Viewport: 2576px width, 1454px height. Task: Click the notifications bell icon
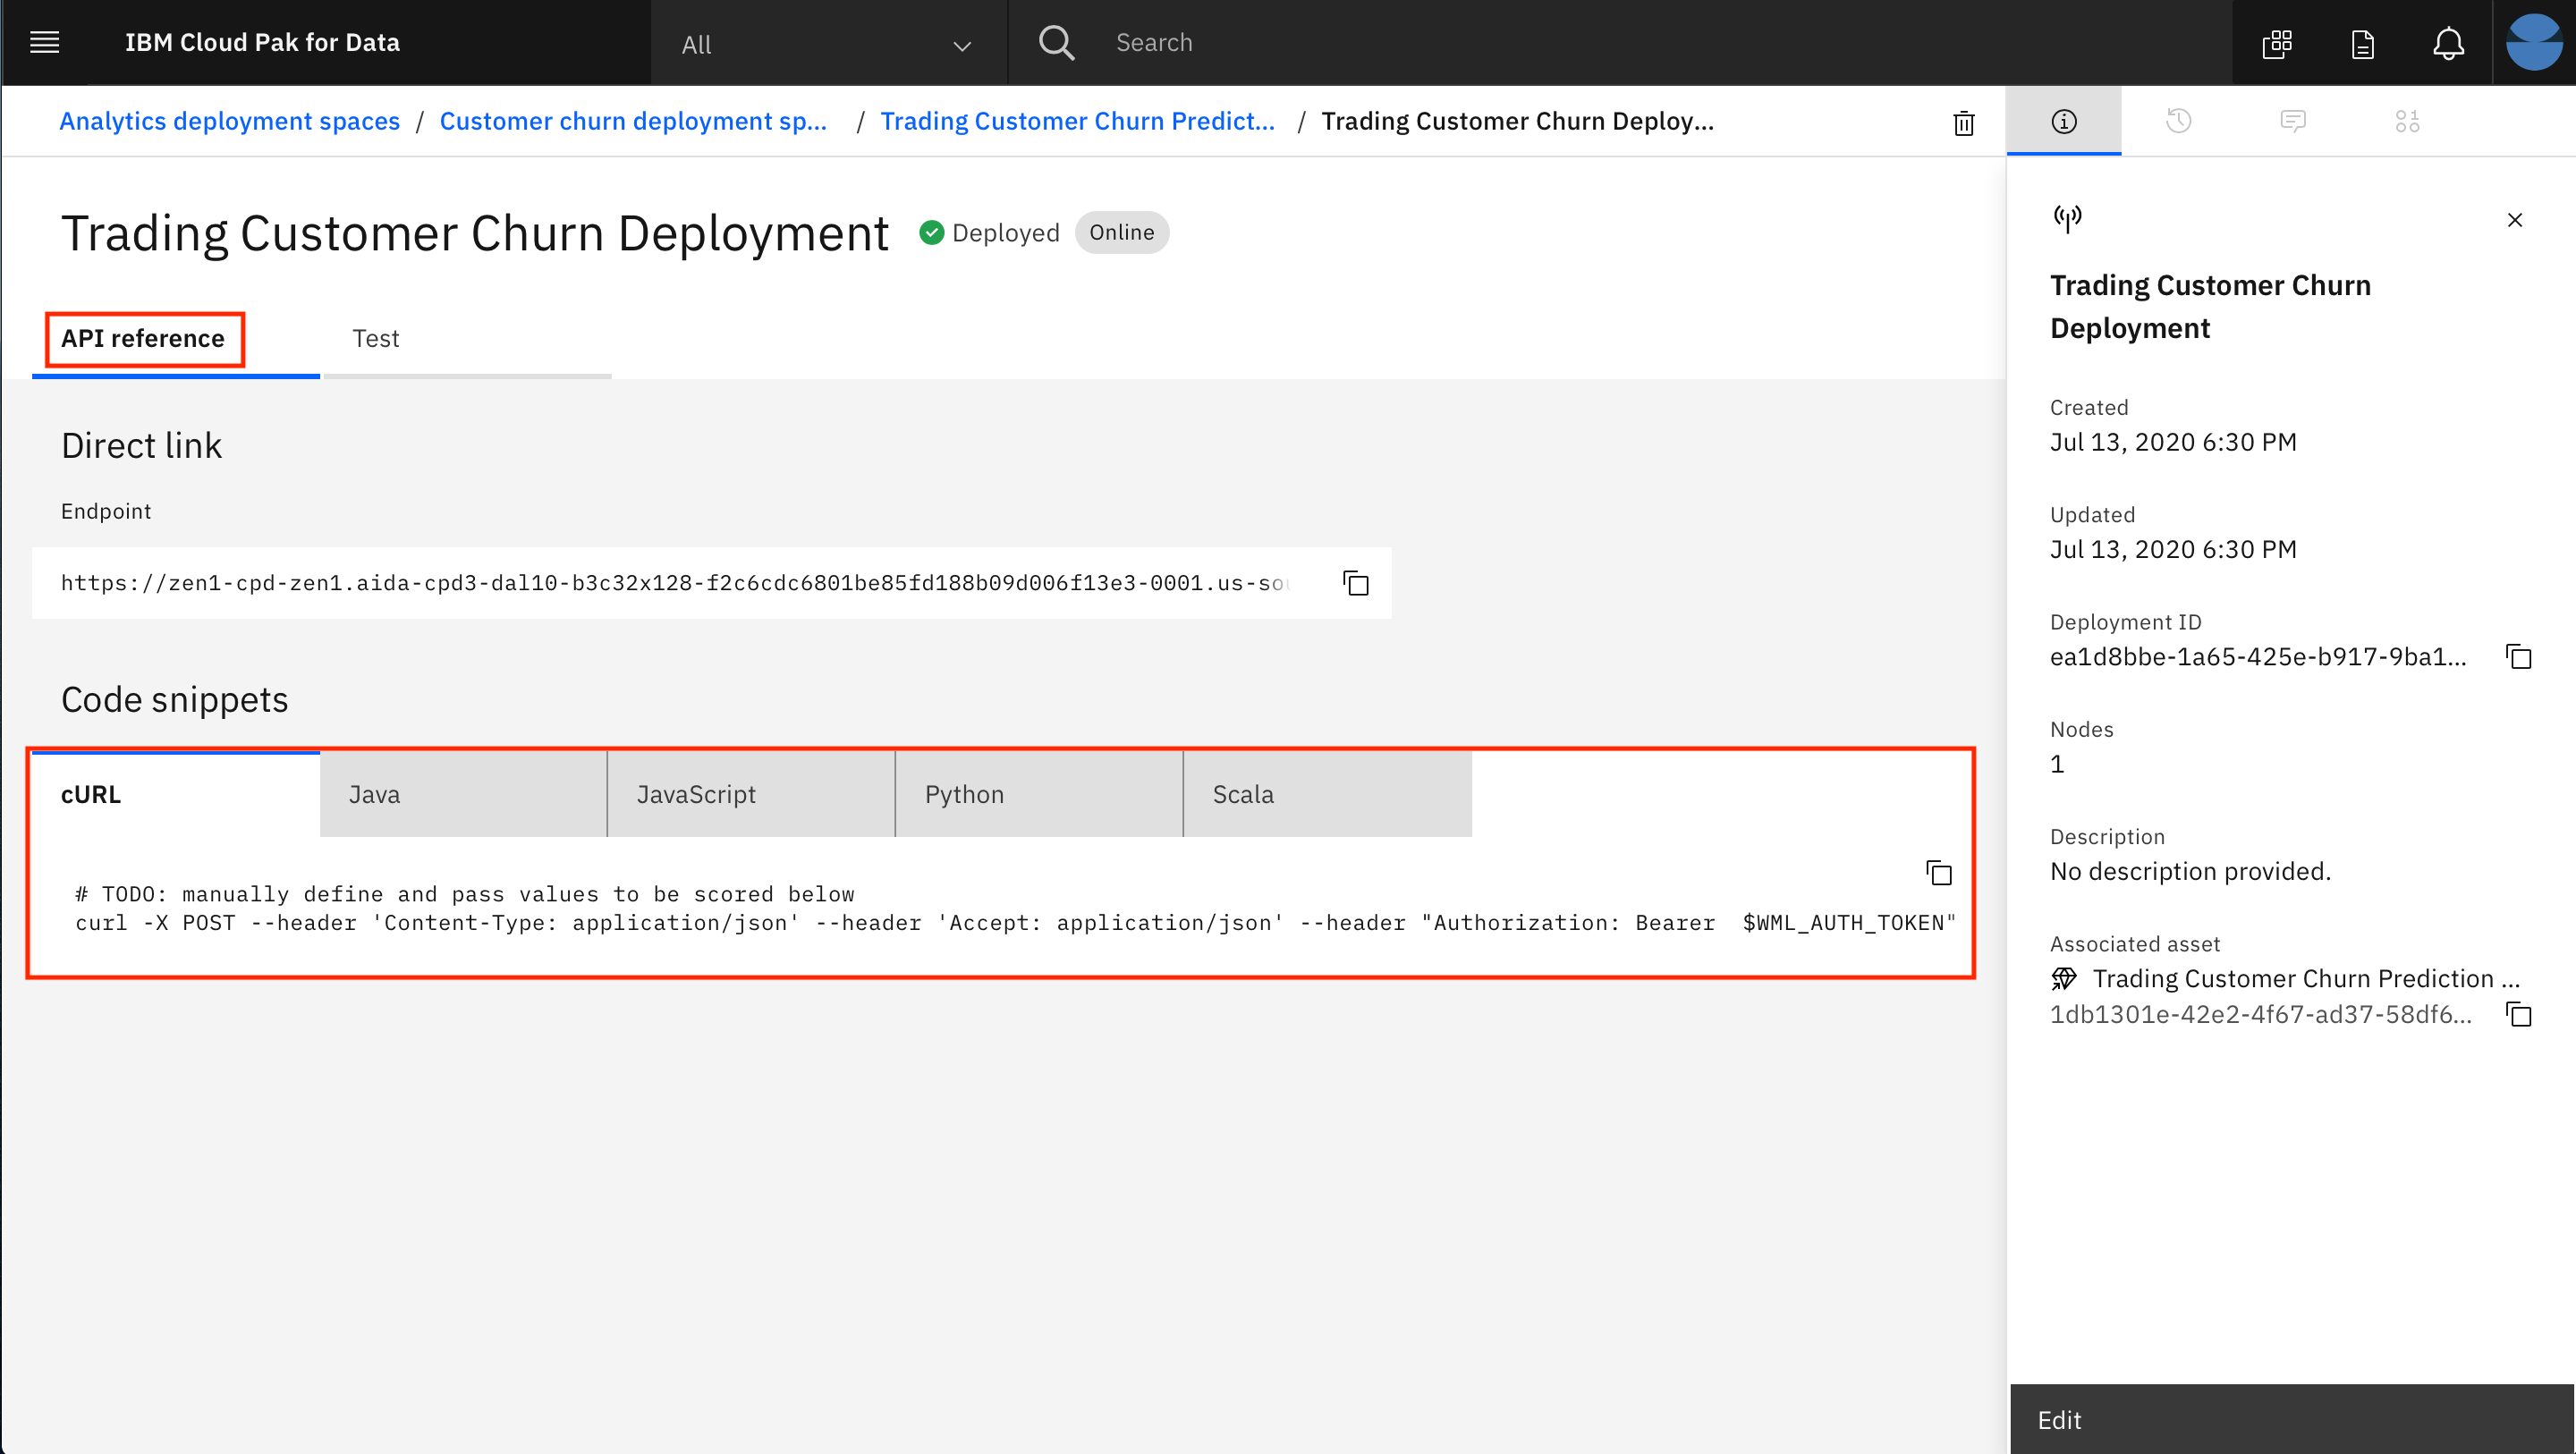[2448, 43]
